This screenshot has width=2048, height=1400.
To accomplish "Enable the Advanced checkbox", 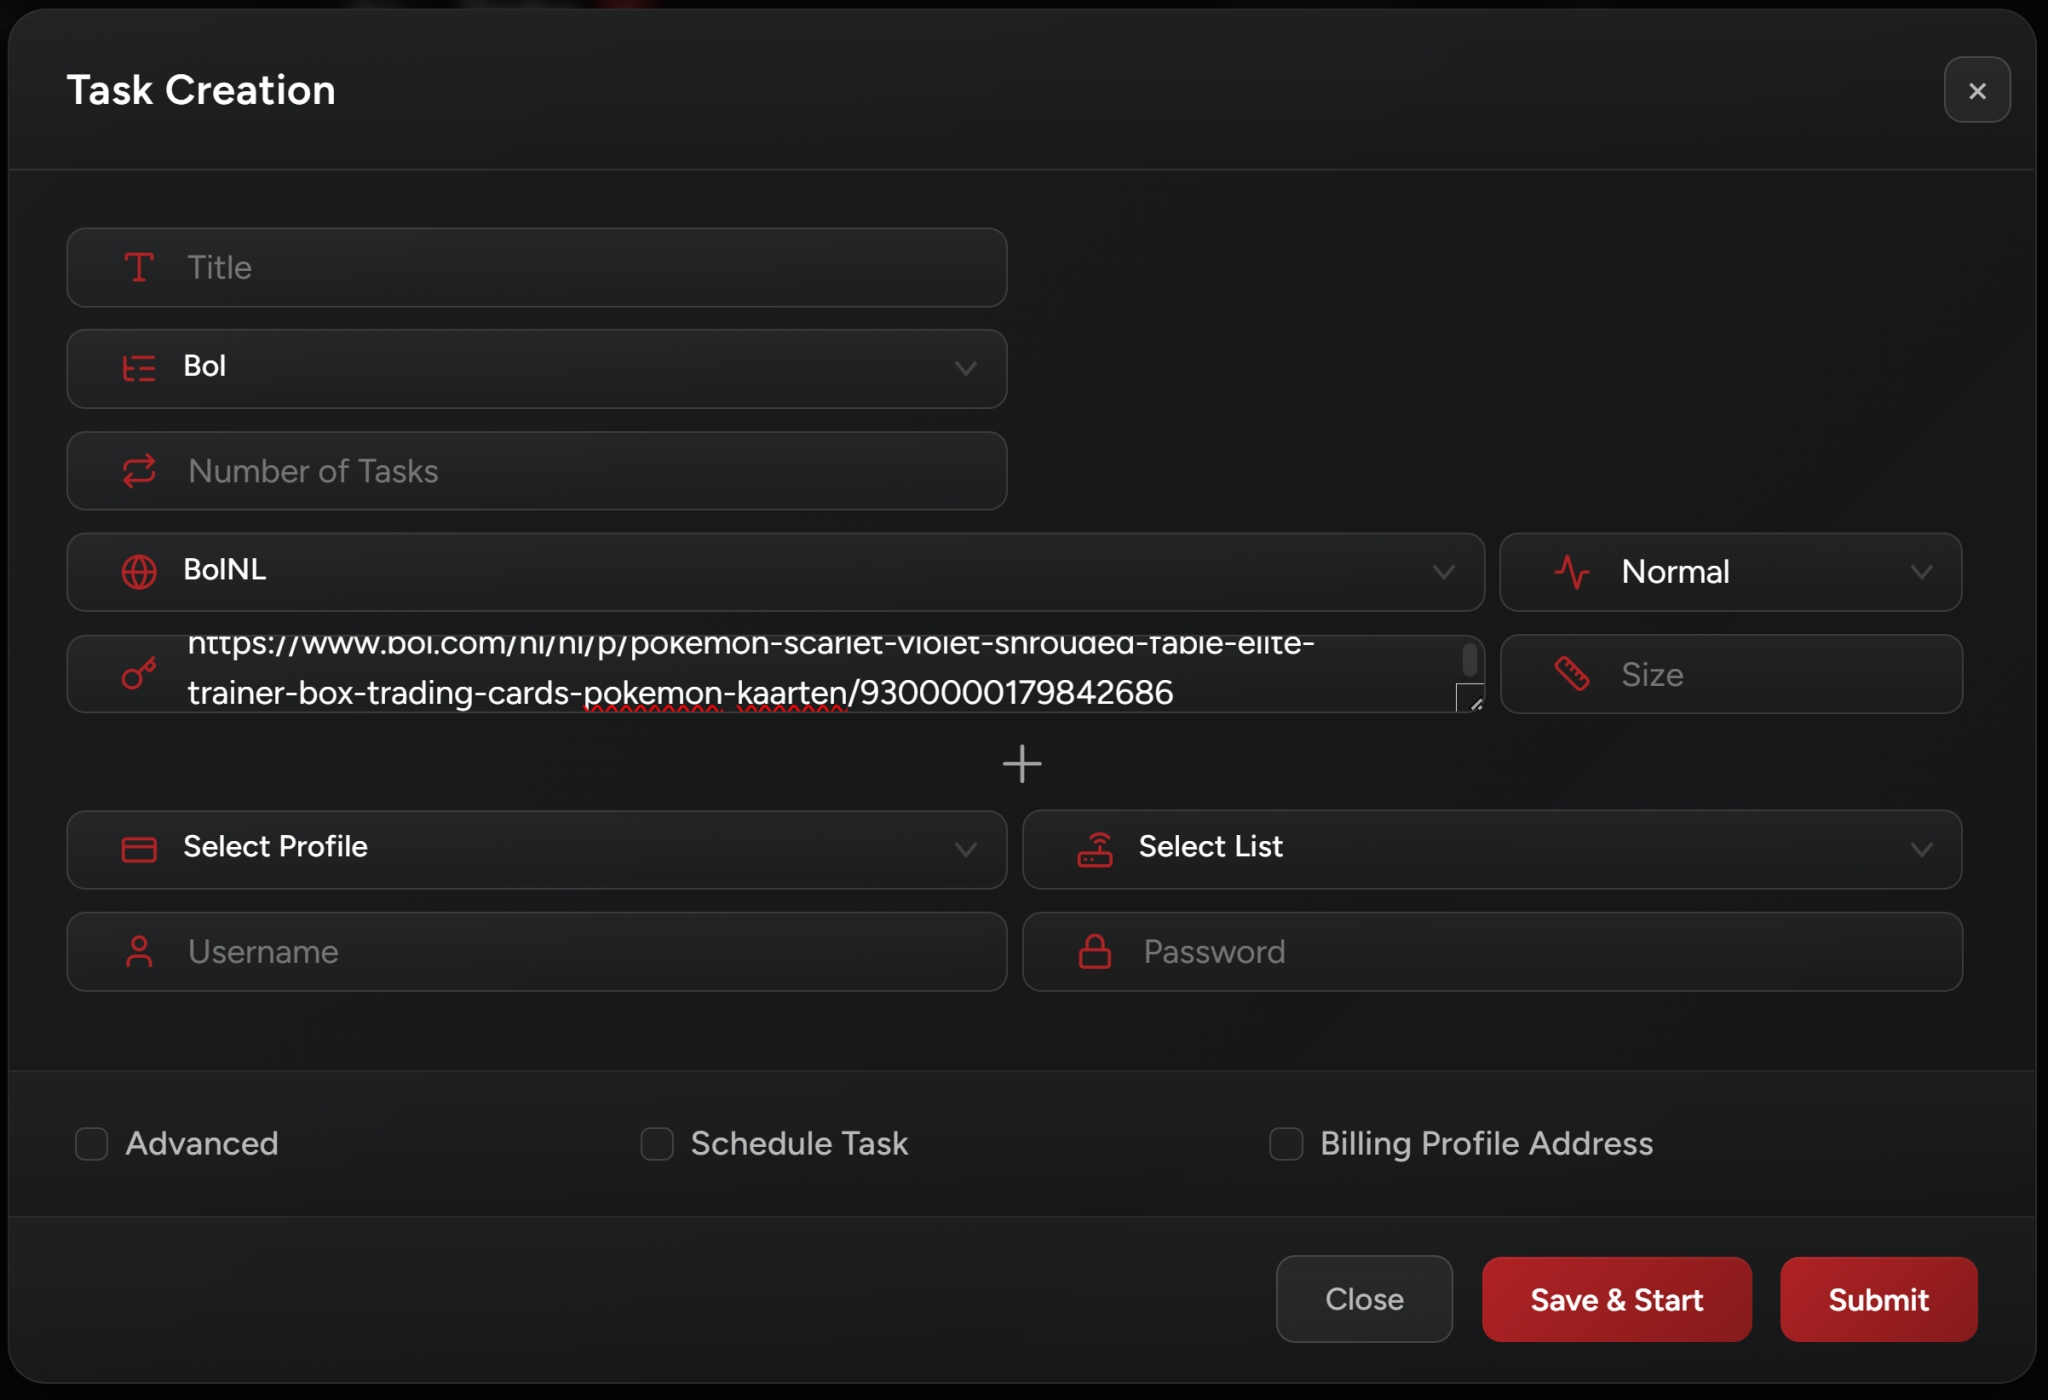I will point(92,1143).
